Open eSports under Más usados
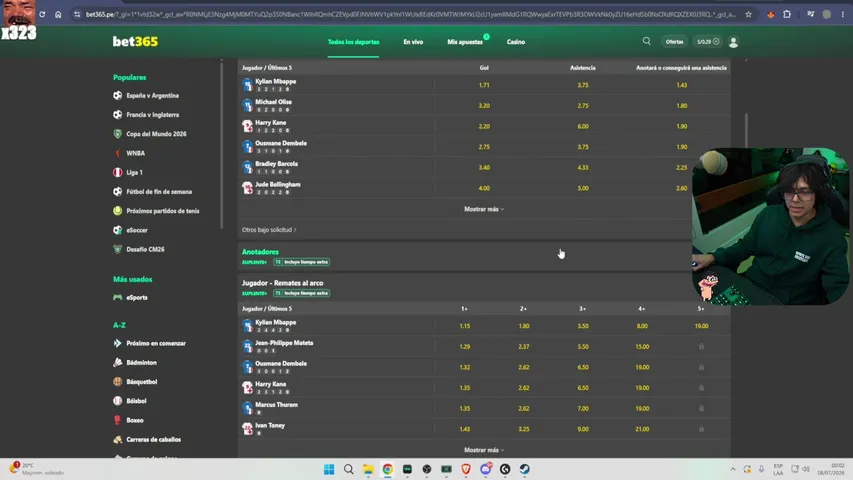 coord(137,298)
